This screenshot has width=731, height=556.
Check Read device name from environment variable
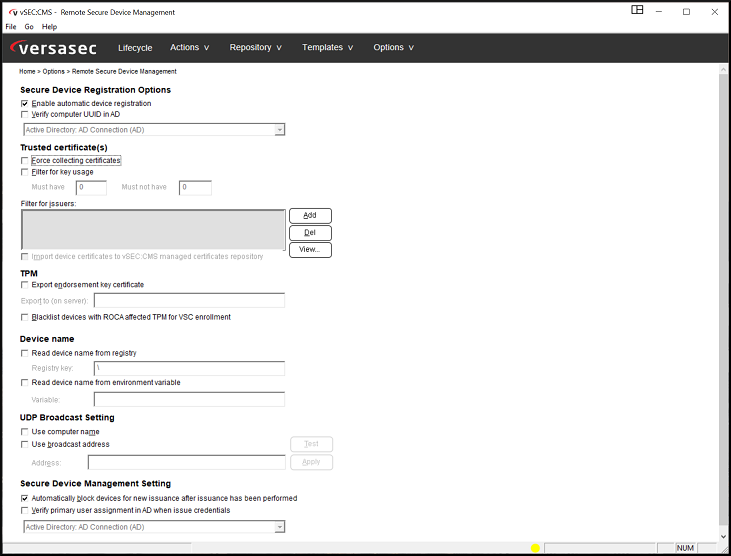[x=25, y=383]
